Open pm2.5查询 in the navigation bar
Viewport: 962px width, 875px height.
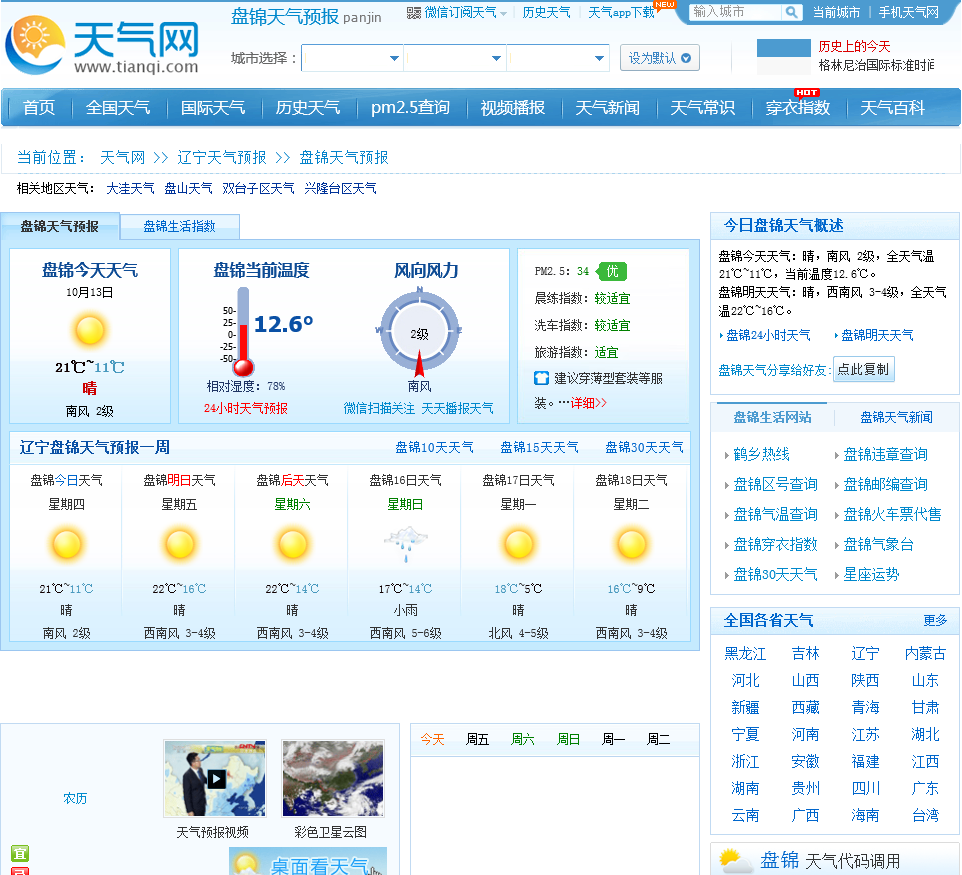point(410,108)
